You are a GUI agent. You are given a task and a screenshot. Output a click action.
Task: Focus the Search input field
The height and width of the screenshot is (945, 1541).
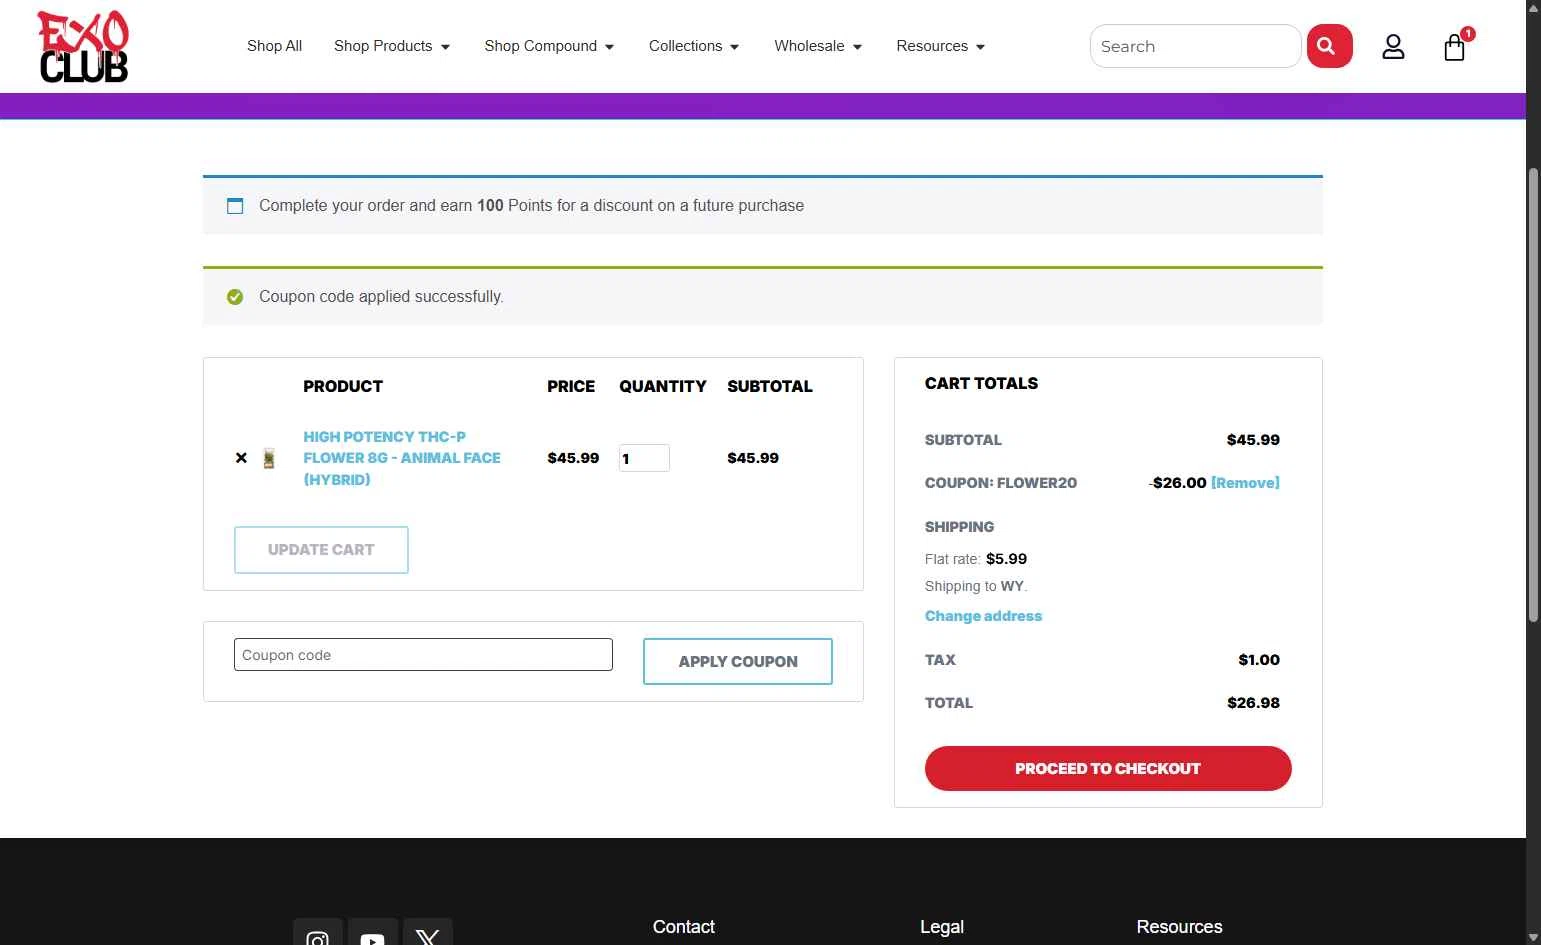click(x=1195, y=46)
